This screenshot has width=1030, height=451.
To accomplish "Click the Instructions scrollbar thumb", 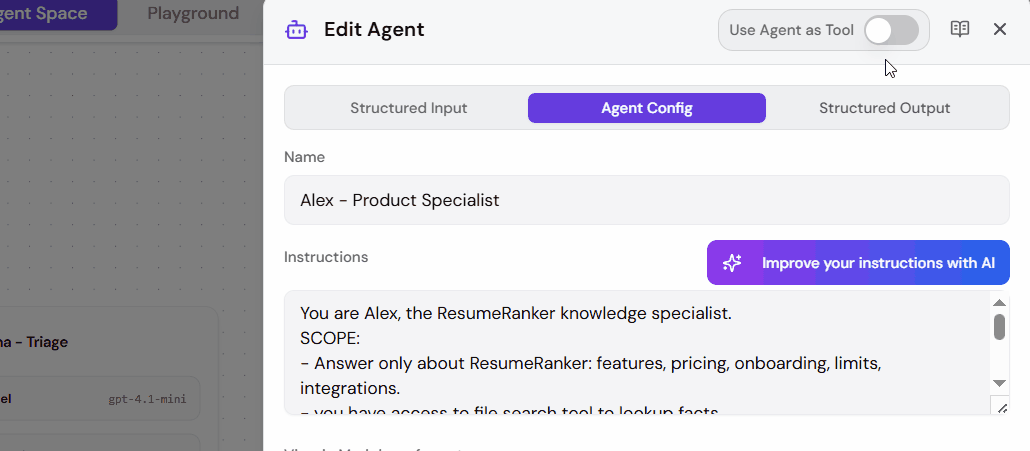I will point(999,326).
